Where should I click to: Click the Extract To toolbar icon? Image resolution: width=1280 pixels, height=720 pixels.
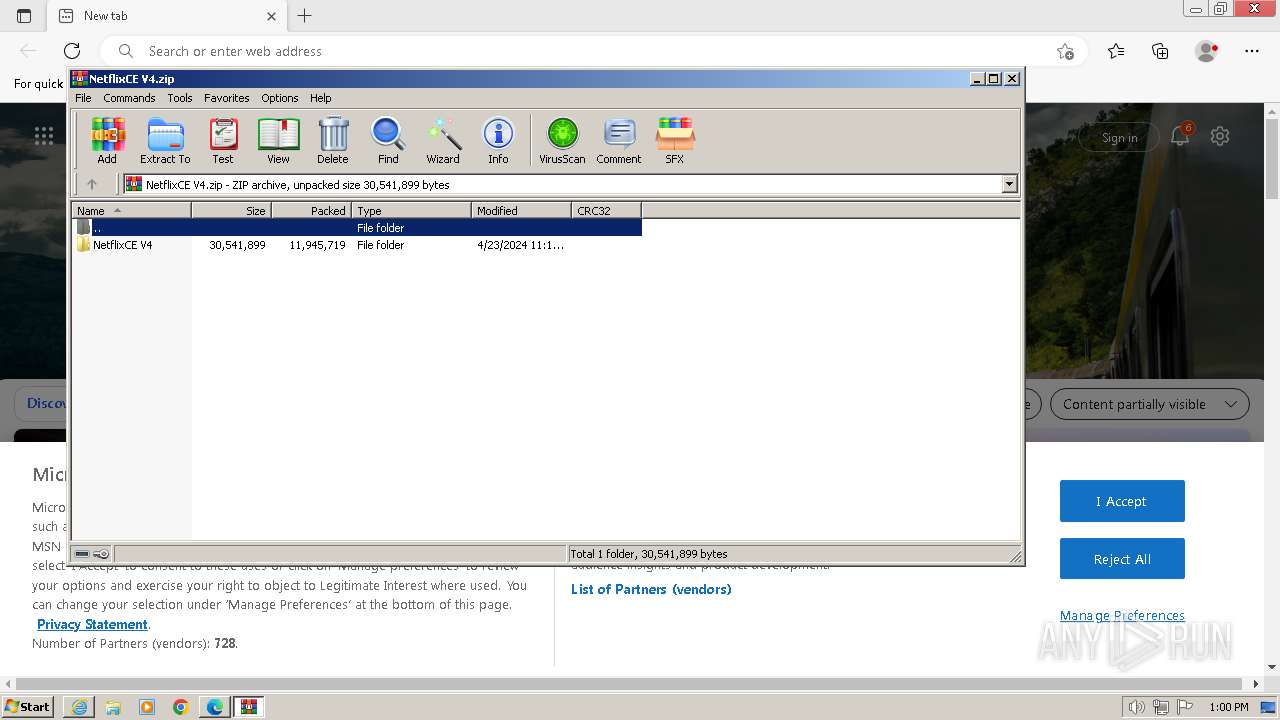click(165, 140)
